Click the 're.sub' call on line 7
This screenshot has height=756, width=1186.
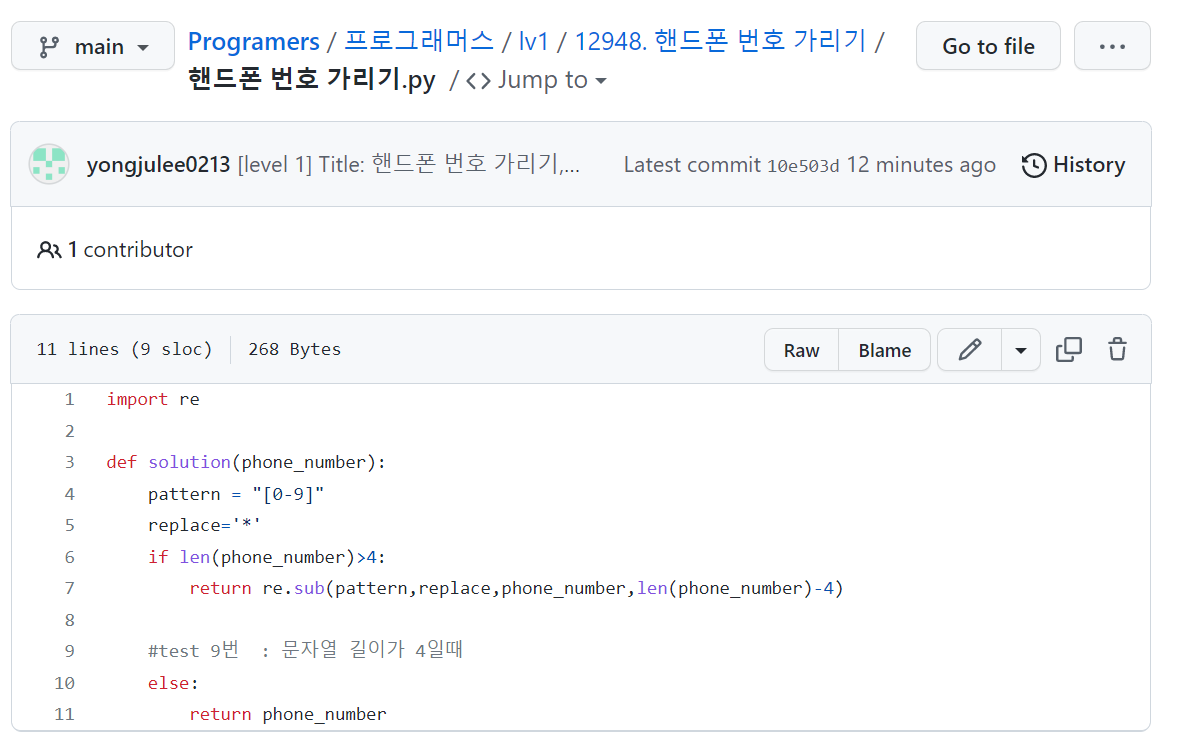click(293, 588)
